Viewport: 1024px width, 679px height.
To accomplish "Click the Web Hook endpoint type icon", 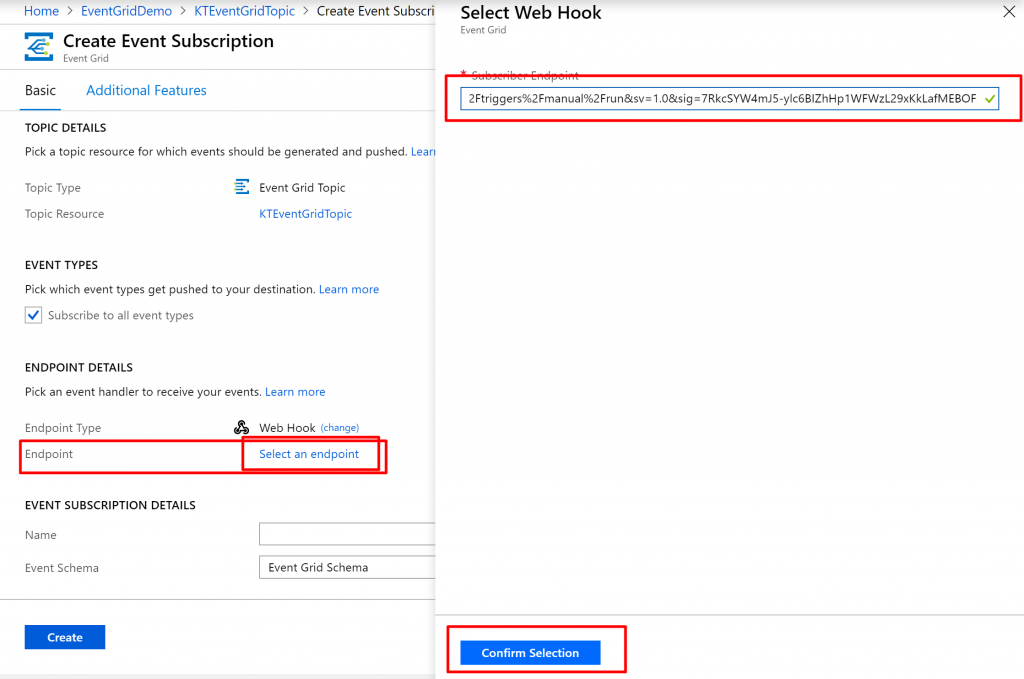I will tap(242, 428).
